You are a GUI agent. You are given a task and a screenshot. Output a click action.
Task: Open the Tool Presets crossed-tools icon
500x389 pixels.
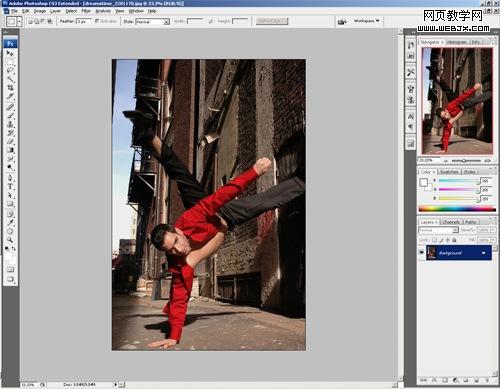[x=411, y=72]
